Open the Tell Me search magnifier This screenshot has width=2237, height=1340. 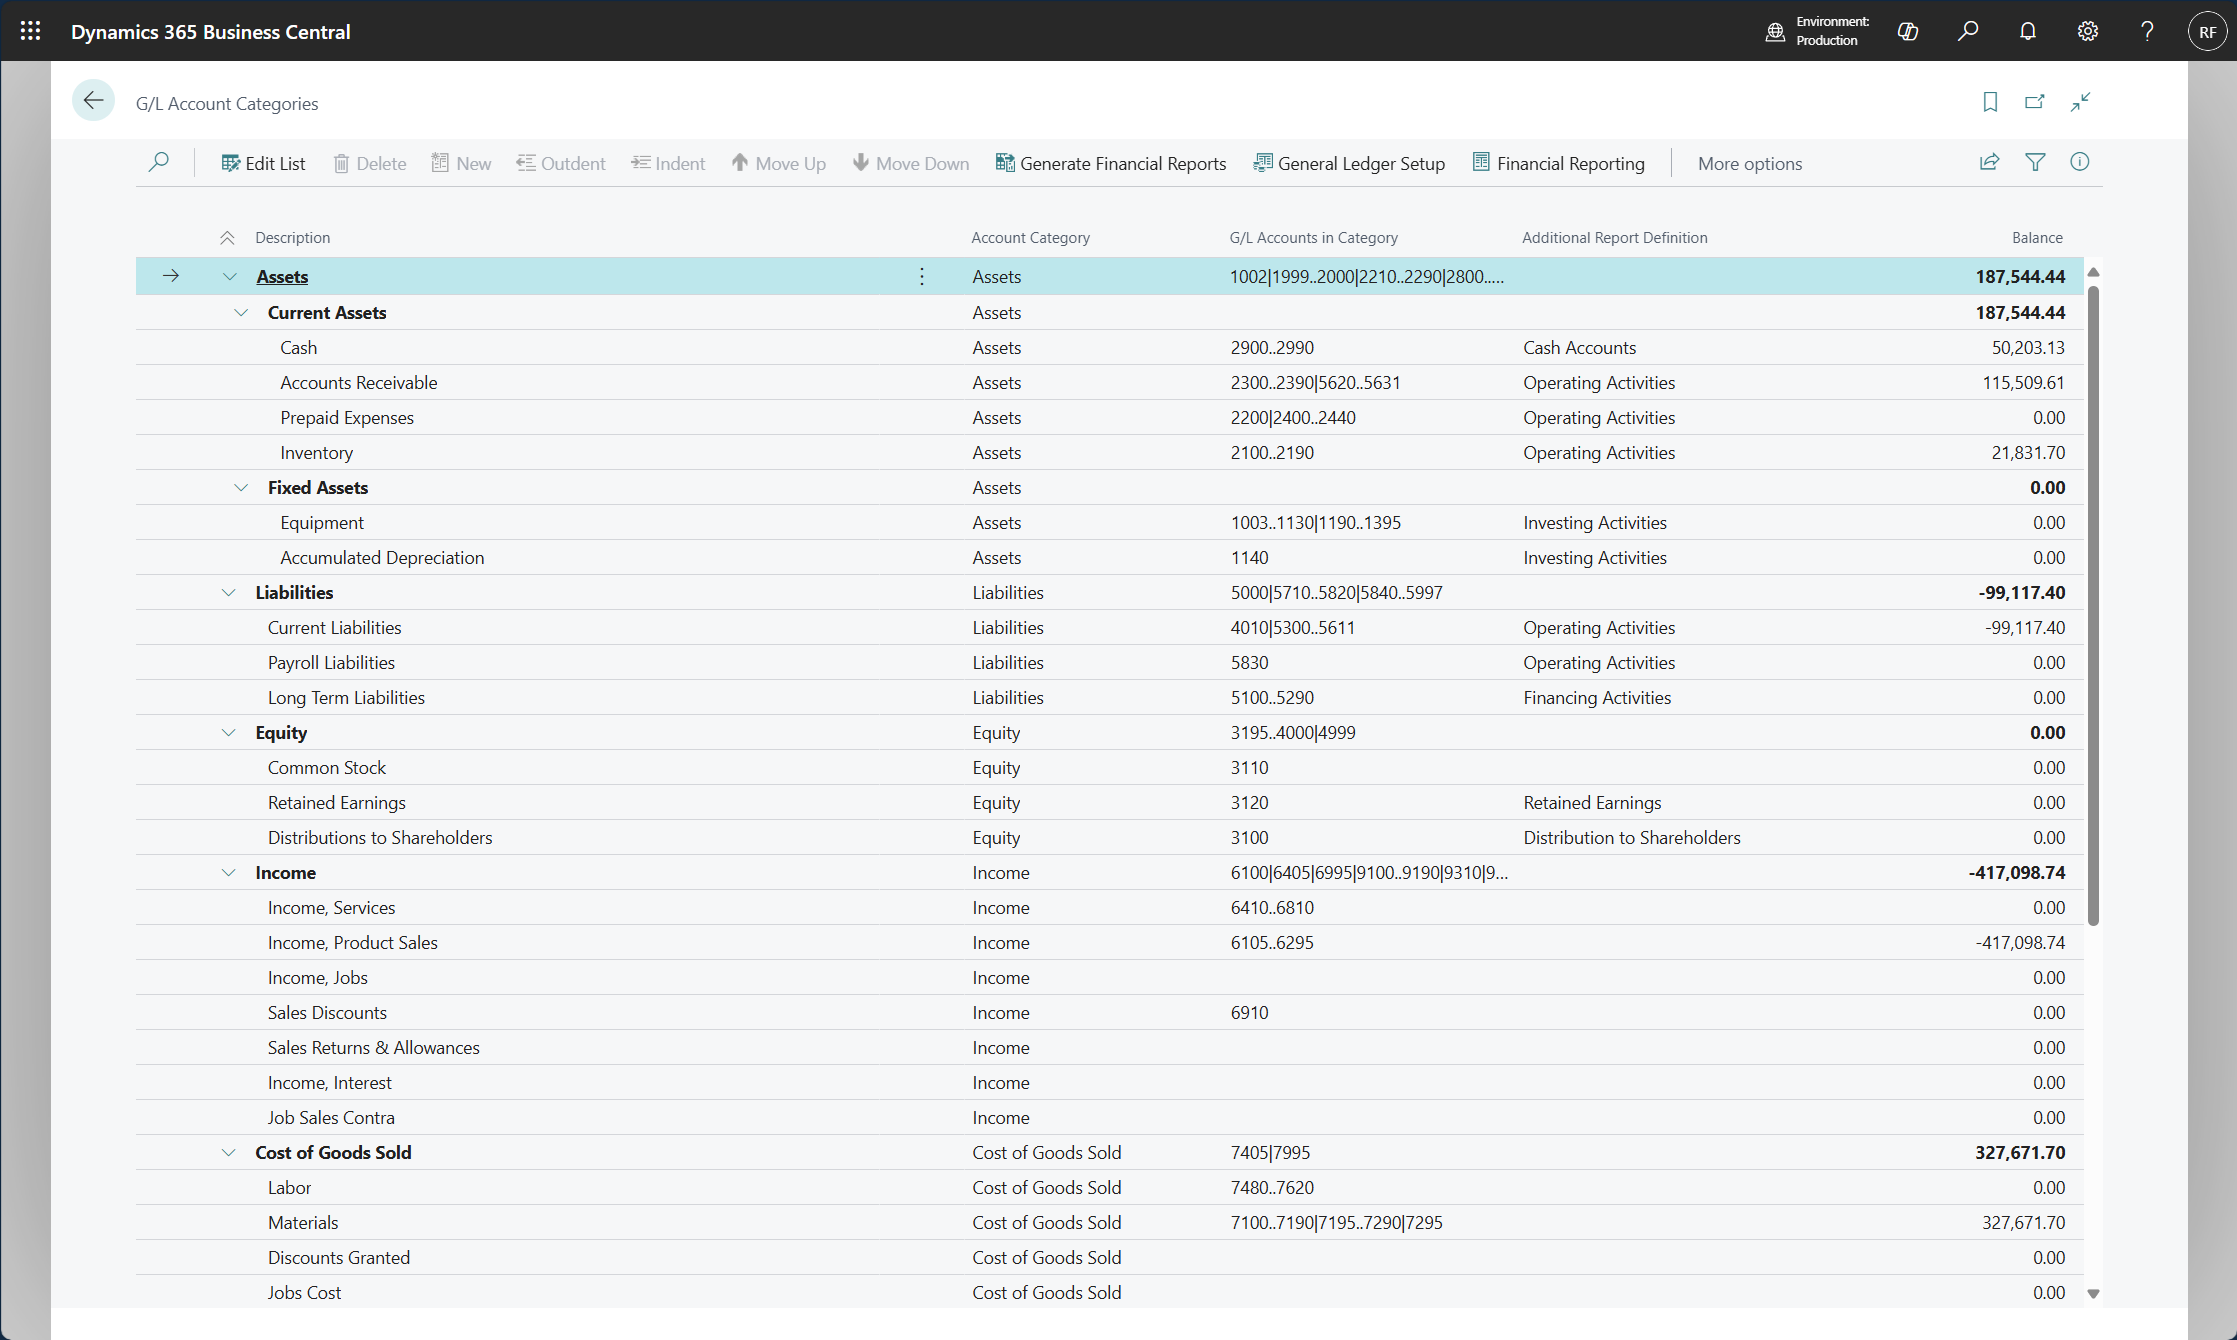[1968, 31]
